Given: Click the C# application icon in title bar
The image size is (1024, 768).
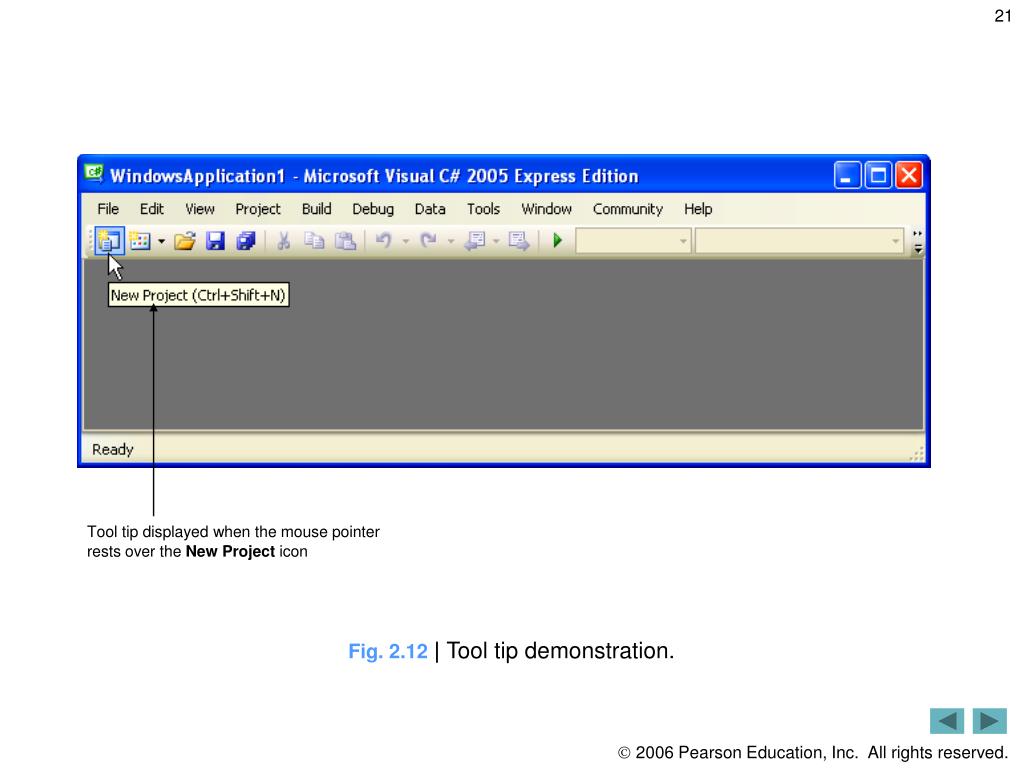Looking at the screenshot, I should click(x=94, y=174).
